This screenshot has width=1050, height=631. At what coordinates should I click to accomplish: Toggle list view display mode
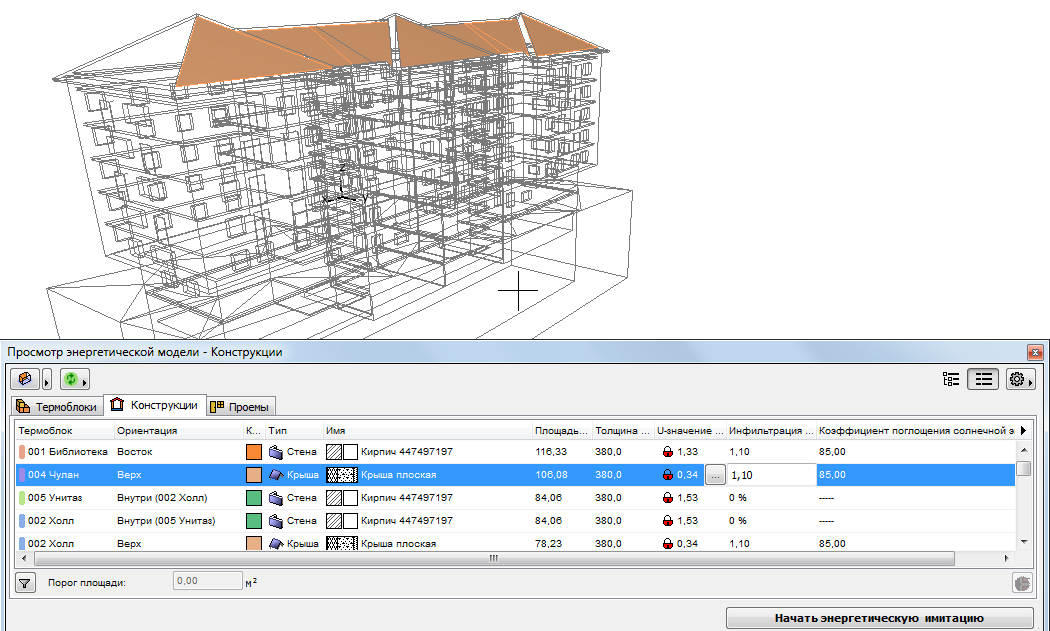(x=985, y=379)
